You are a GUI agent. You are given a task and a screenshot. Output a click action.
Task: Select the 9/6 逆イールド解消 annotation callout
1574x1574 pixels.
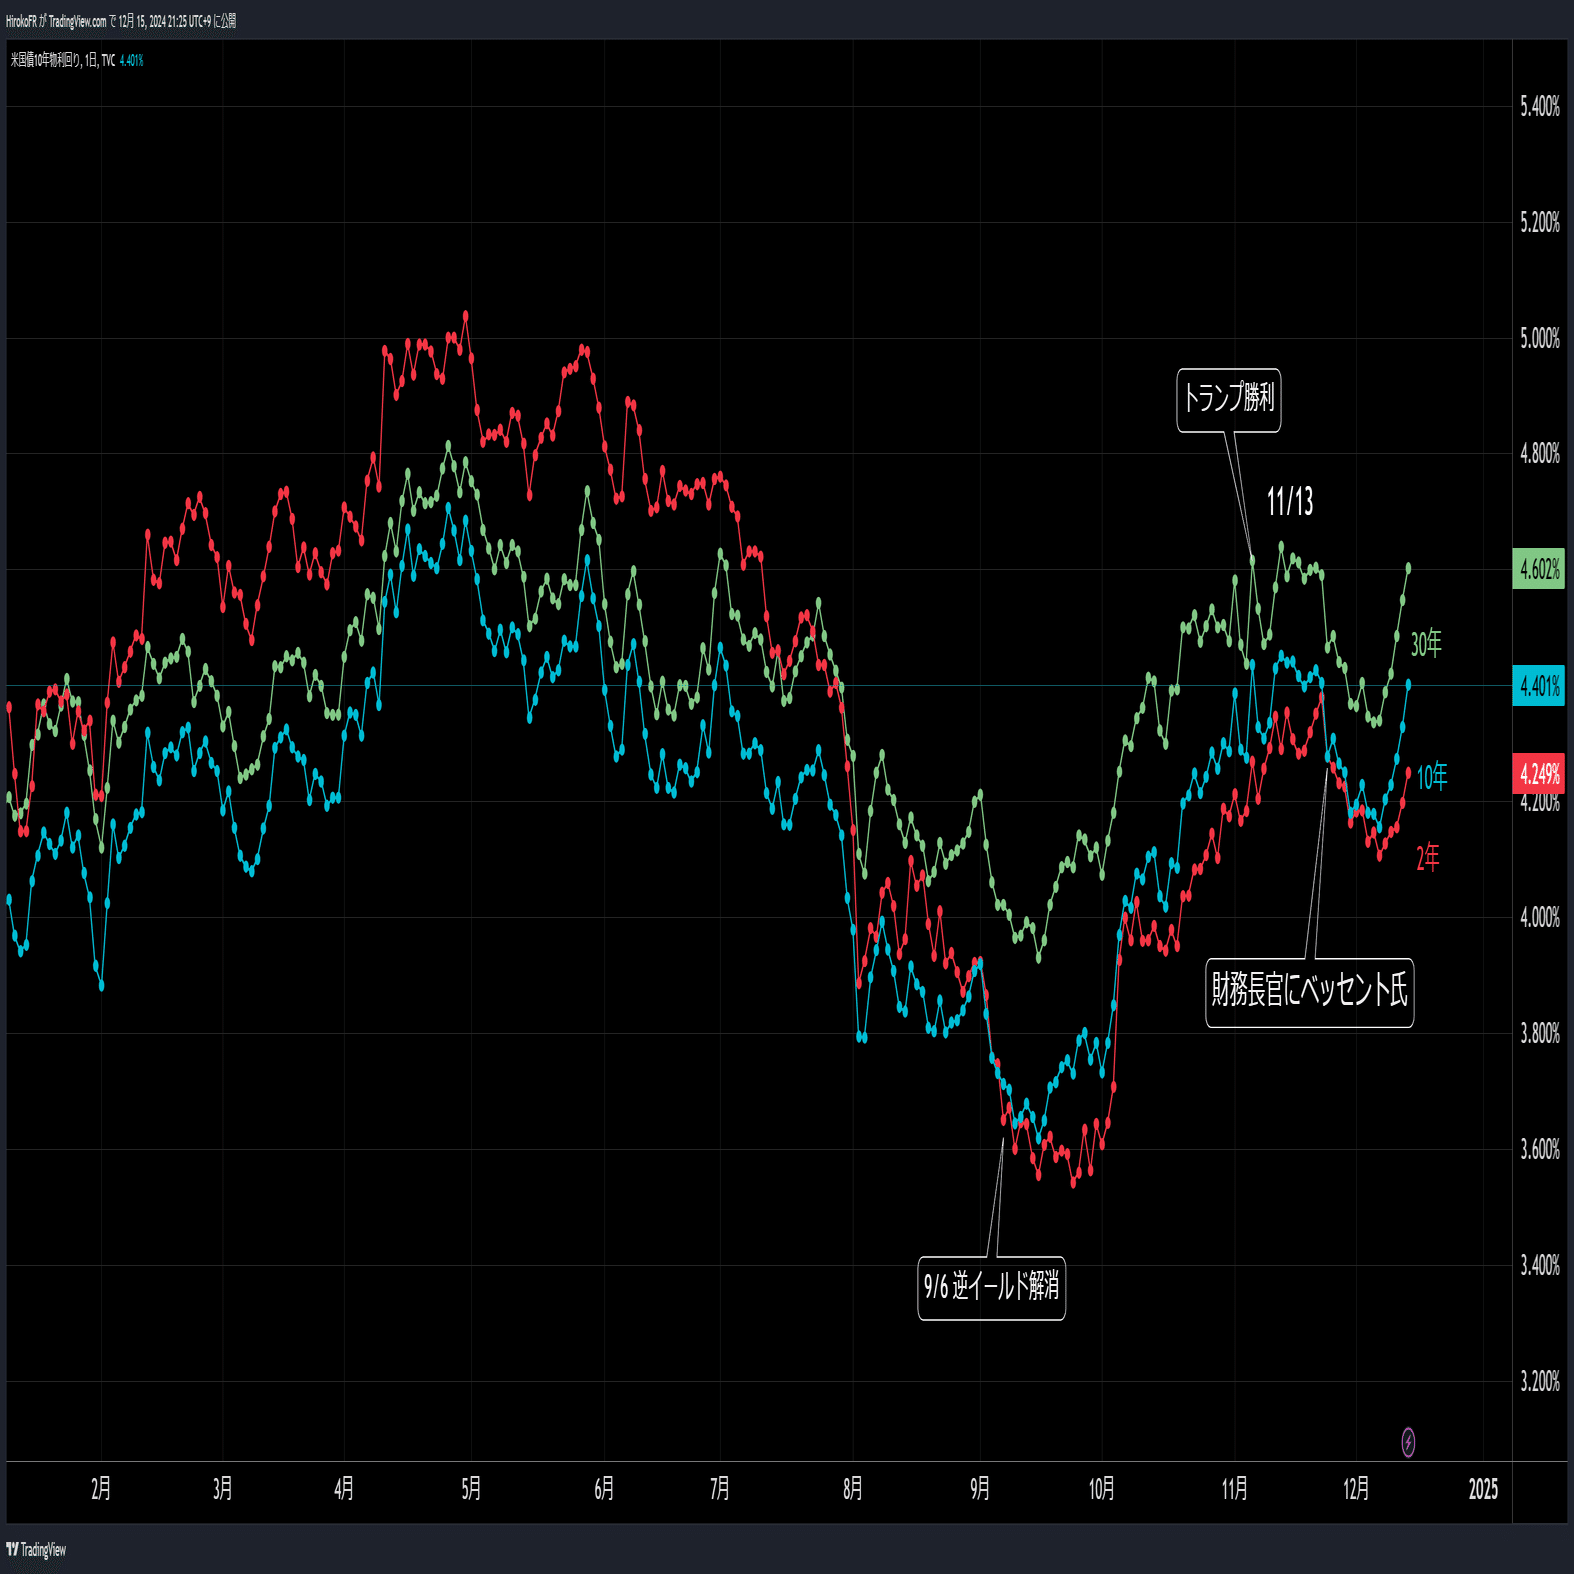pos(991,1287)
